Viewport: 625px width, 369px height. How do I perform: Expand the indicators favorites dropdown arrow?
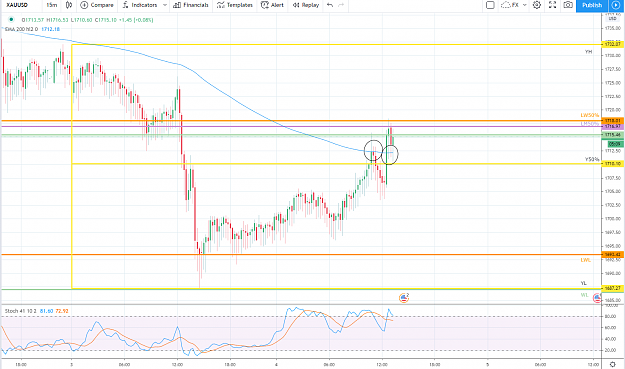coord(165,5)
